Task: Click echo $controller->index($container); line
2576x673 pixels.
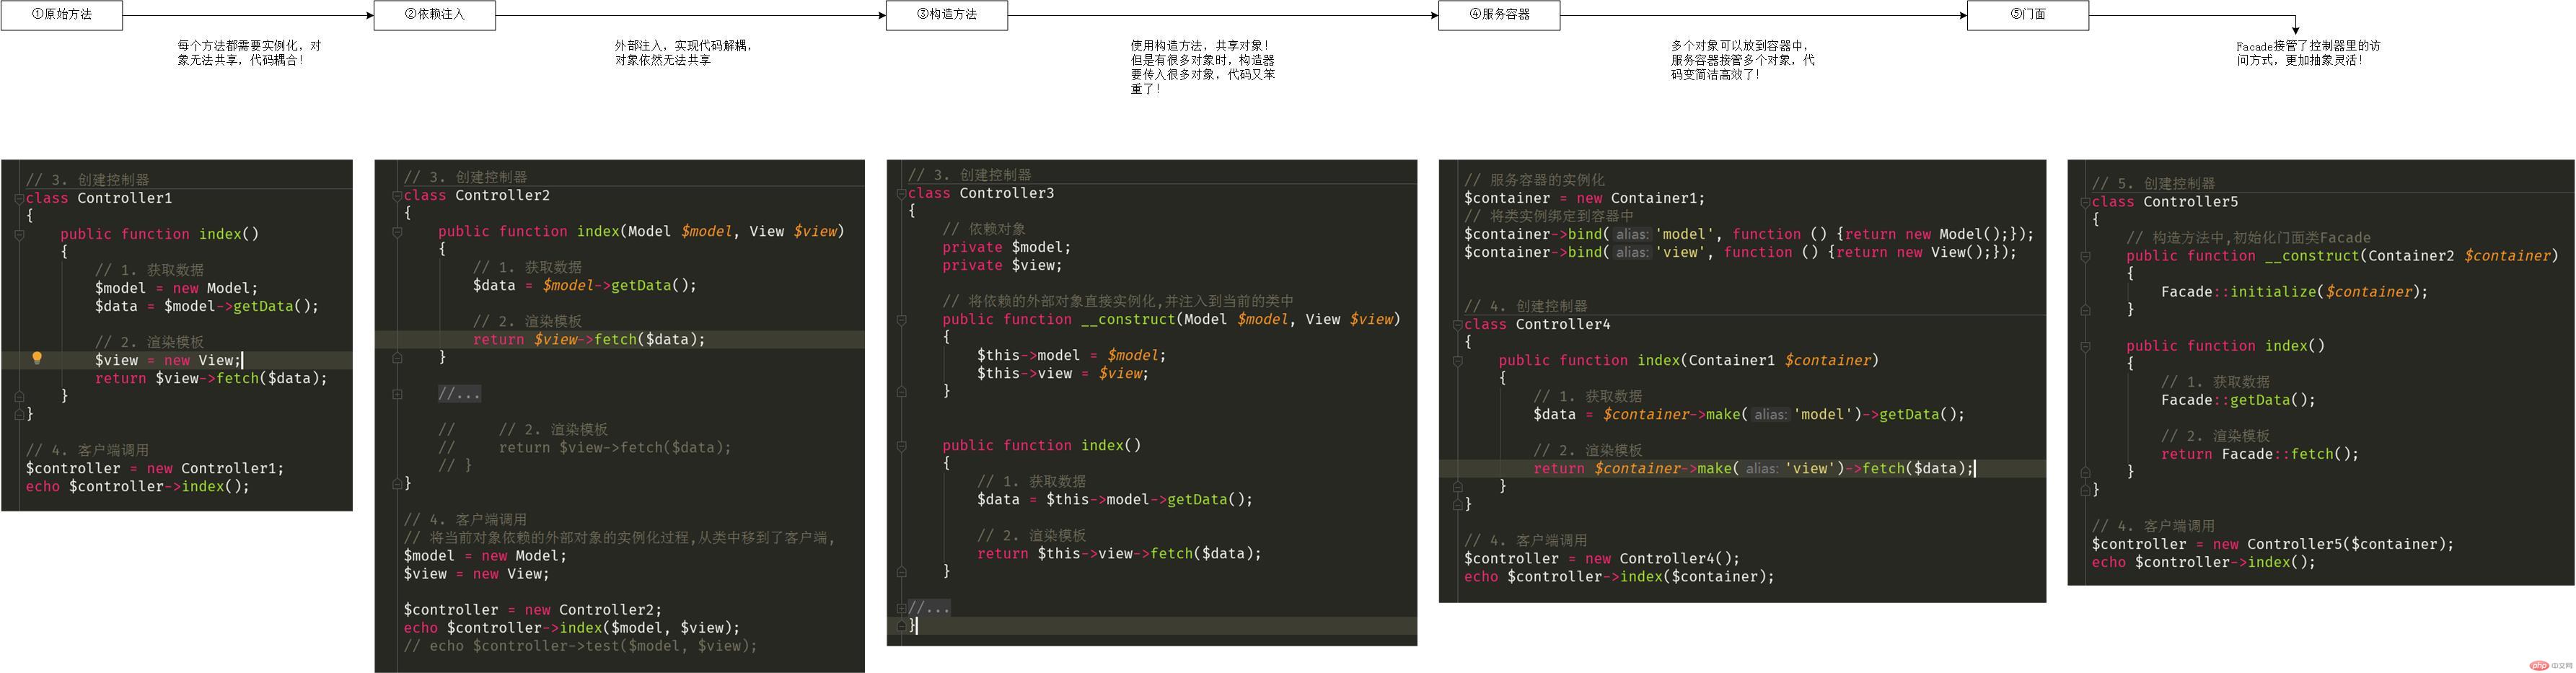Action: [1619, 576]
